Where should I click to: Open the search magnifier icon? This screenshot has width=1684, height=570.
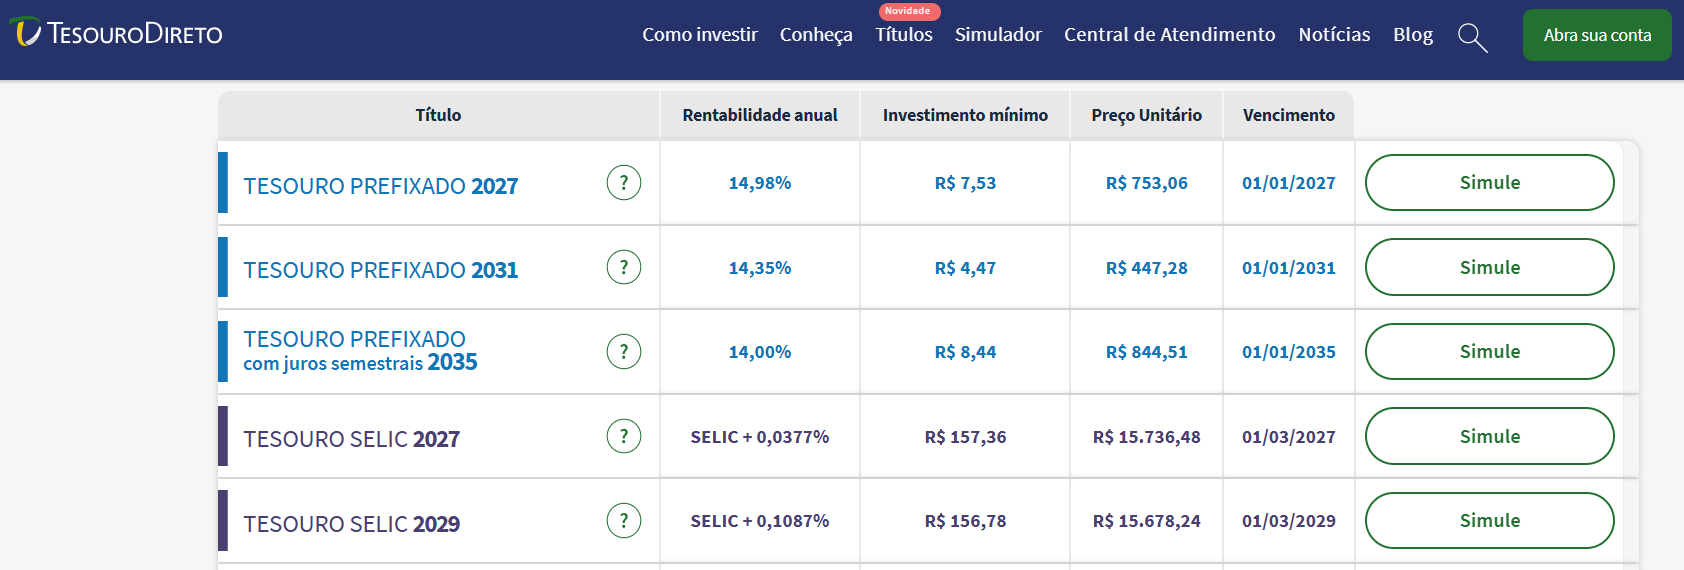pyautogui.click(x=1472, y=38)
